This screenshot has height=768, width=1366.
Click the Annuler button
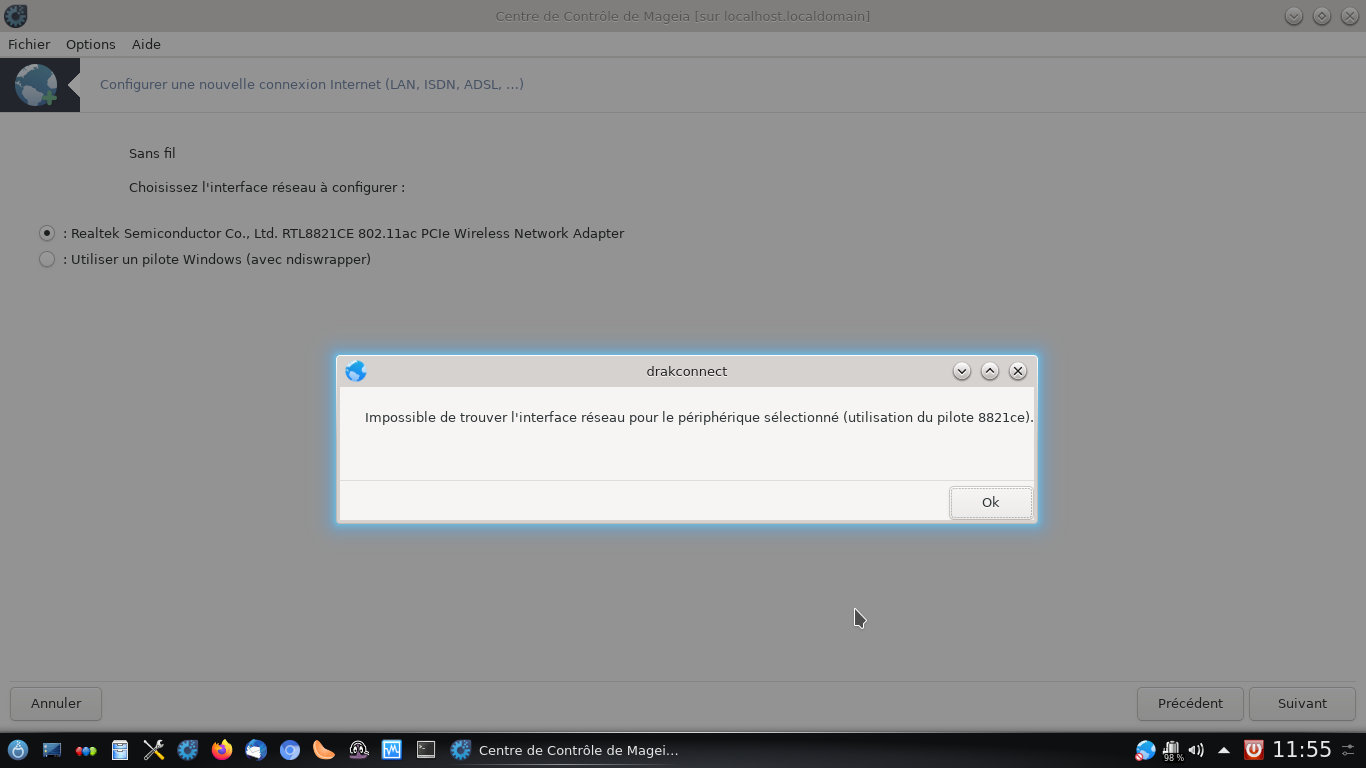[56, 703]
